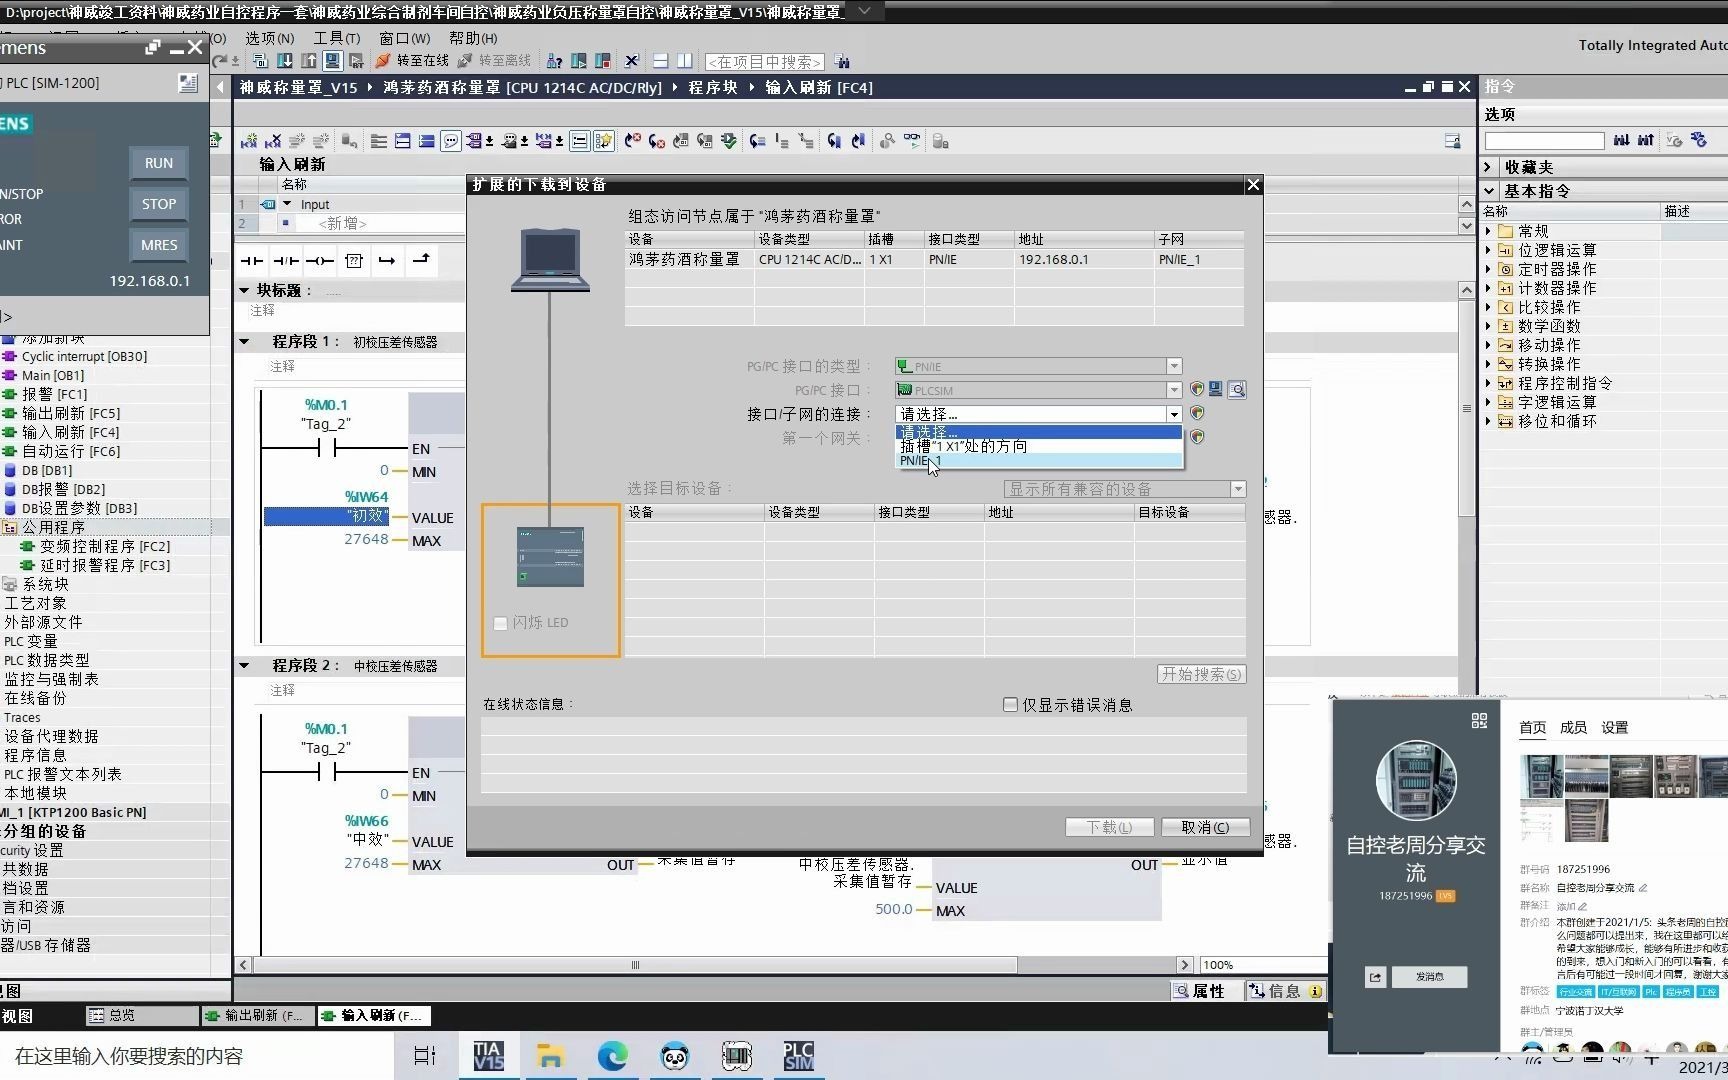Click the upload from device toolbar icon

[x=309, y=61]
